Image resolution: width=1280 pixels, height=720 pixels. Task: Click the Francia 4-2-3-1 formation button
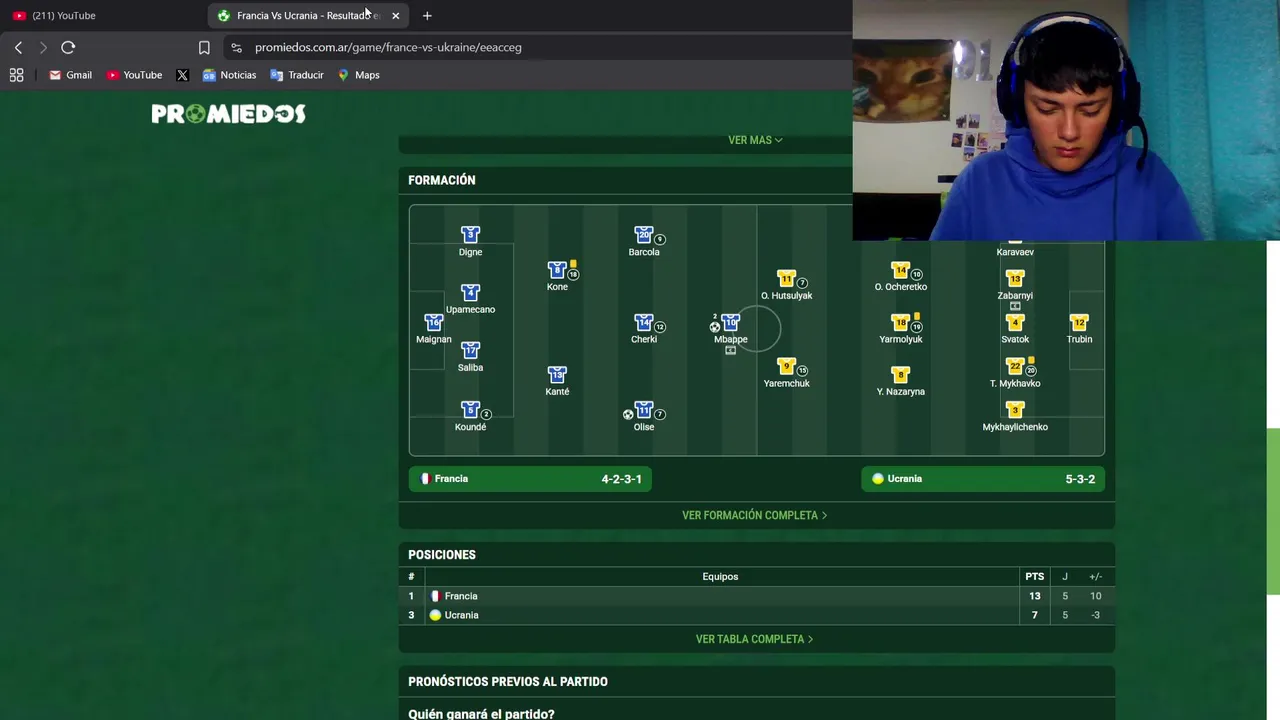[x=530, y=479]
